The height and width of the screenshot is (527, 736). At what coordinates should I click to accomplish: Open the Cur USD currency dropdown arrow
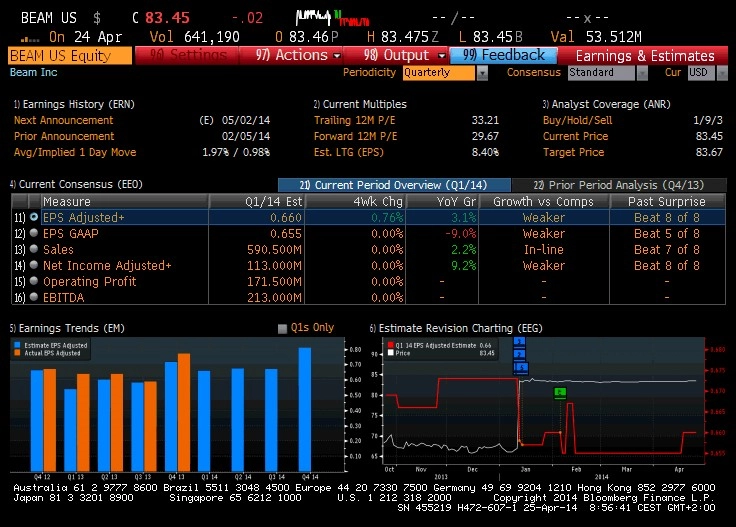tap(722, 73)
